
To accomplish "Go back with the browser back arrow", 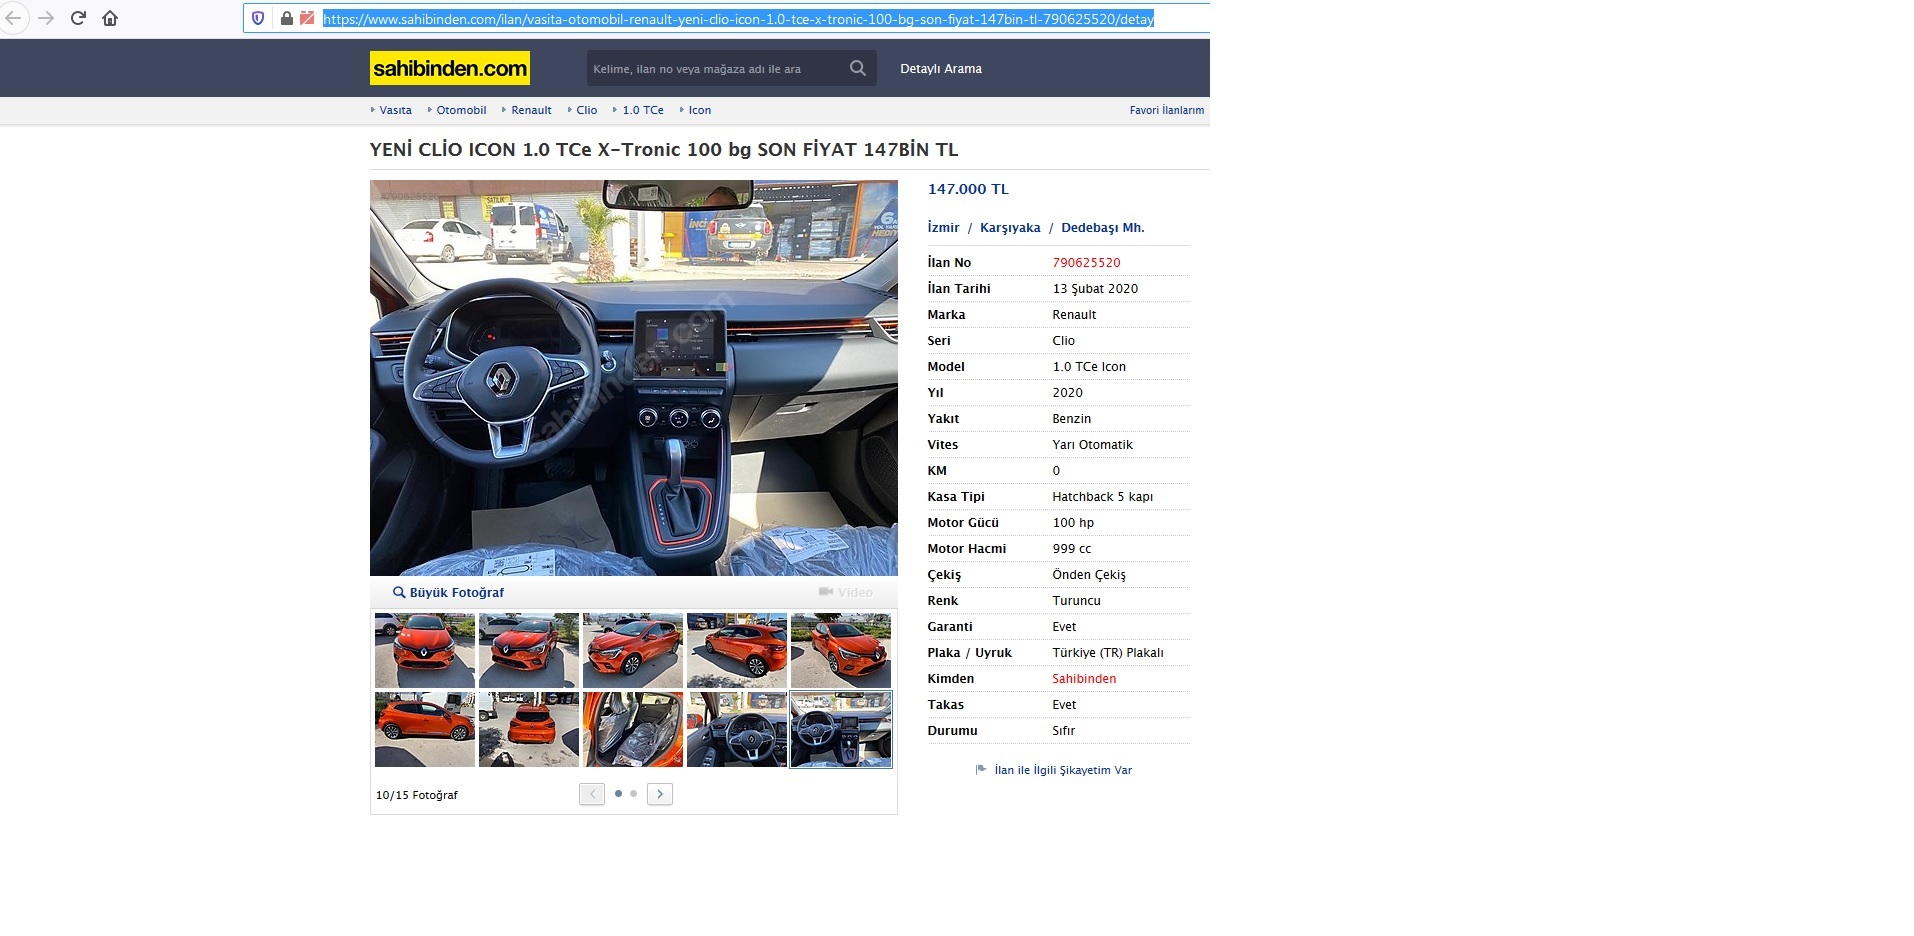I will click(x=13, y=18).
